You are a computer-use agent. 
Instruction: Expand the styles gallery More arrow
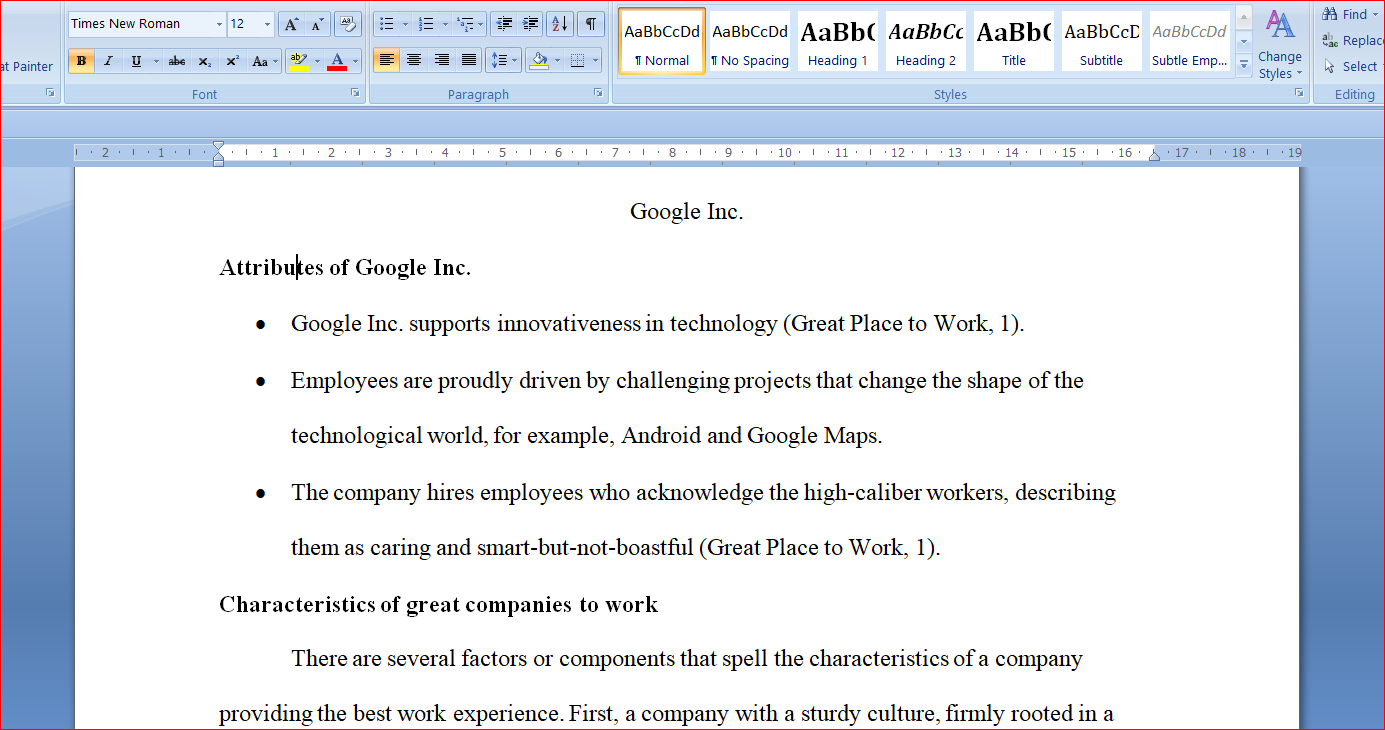(x=1244, y=66)
